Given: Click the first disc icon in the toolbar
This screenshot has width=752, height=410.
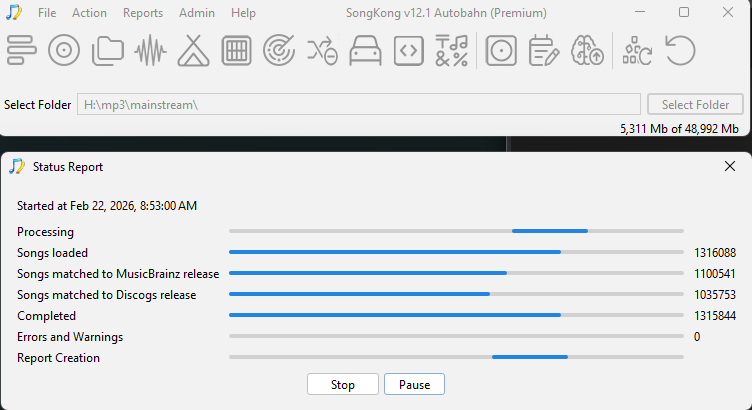Looking at the screenshot, I should tap(64, 50).
